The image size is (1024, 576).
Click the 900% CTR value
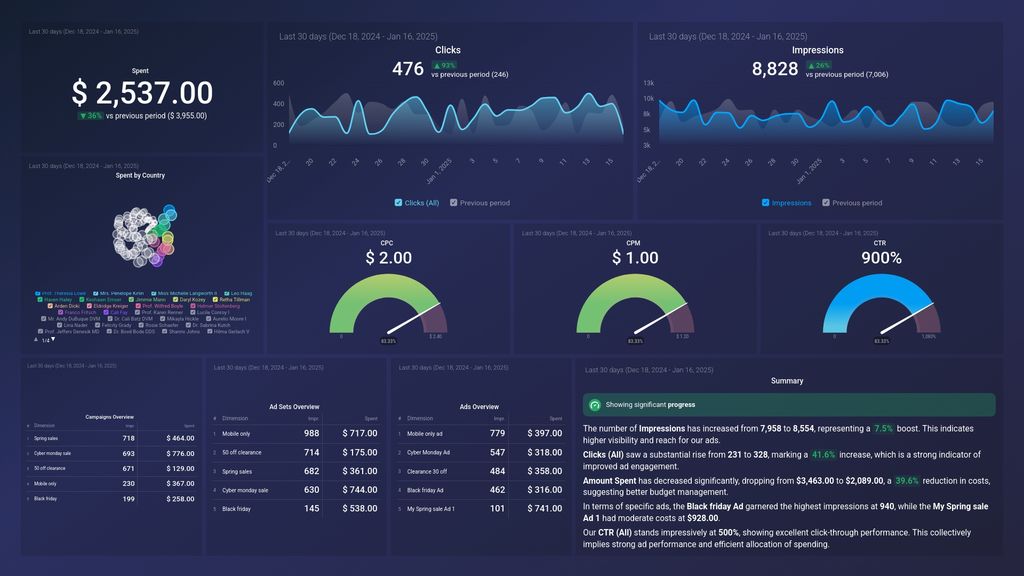point(882,258)
